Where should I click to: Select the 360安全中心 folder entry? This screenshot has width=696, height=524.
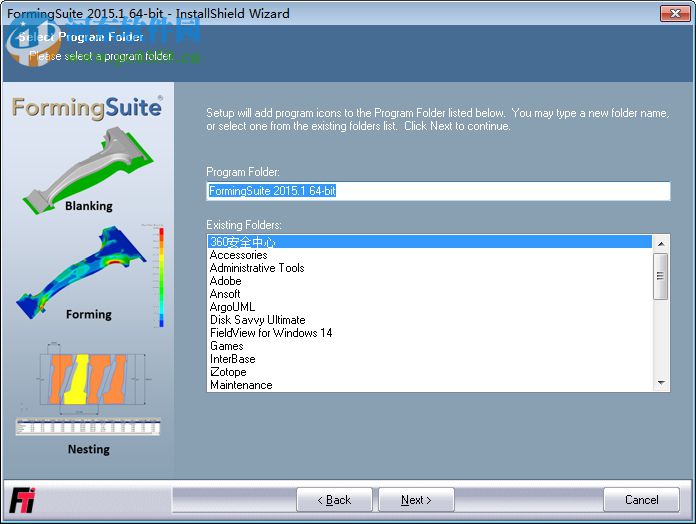[429, 242]
